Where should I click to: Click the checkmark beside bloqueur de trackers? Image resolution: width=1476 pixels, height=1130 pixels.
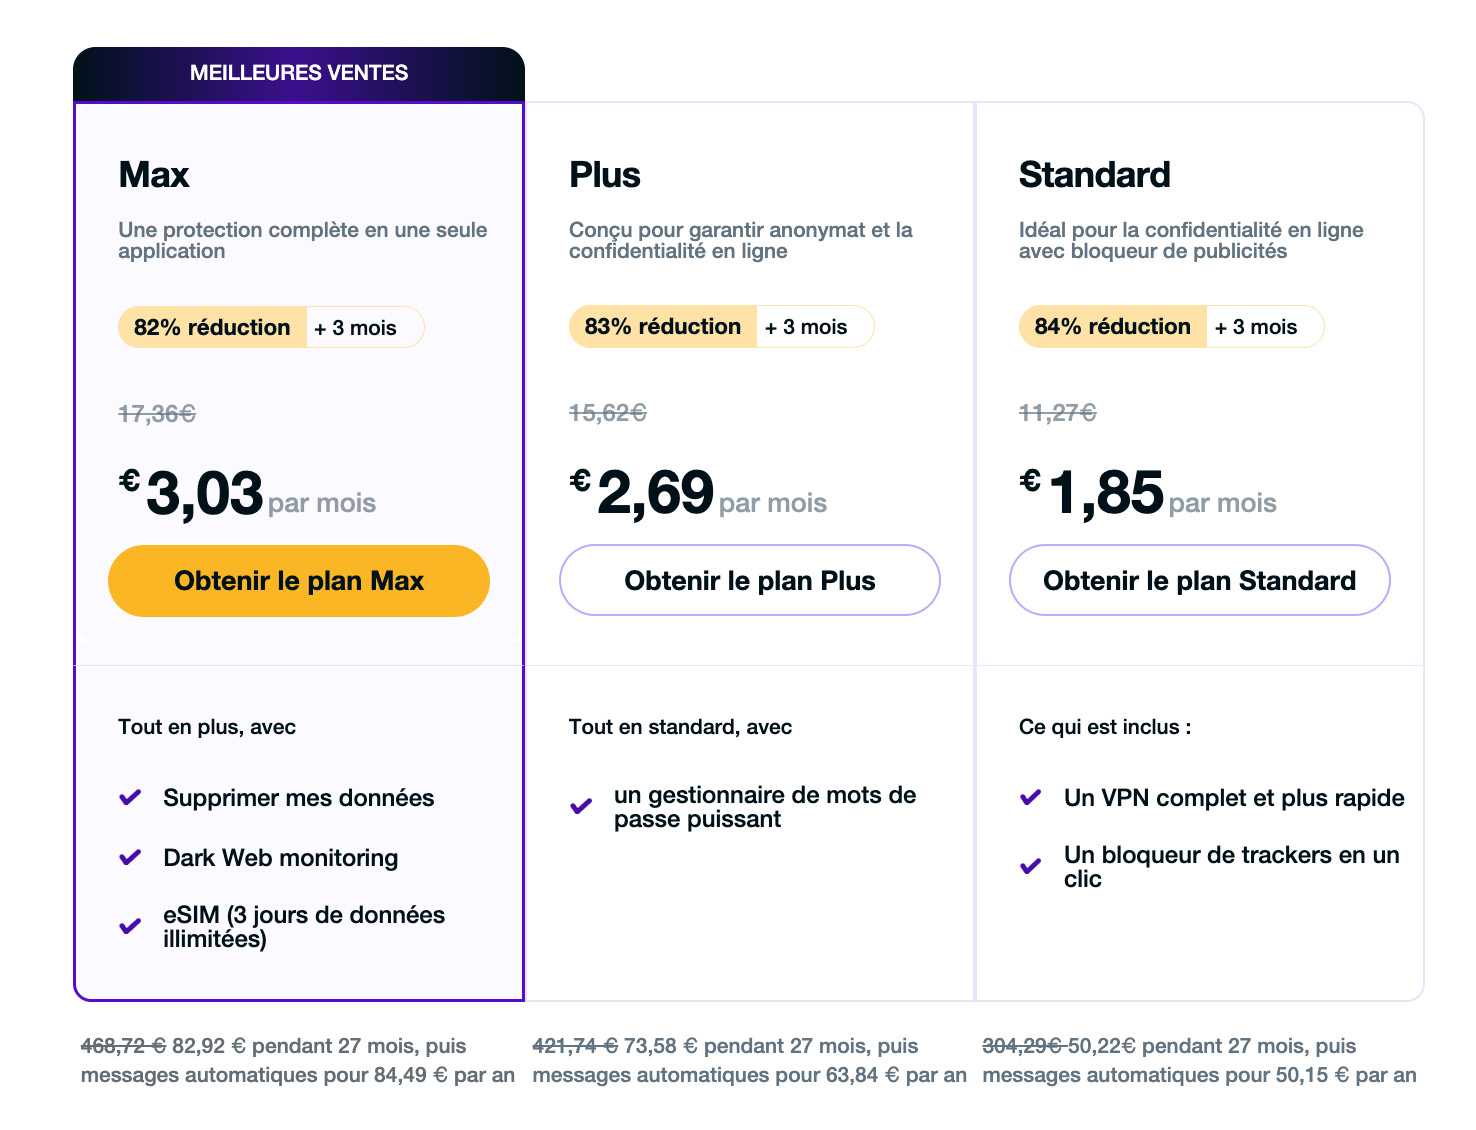[1029, 867]
